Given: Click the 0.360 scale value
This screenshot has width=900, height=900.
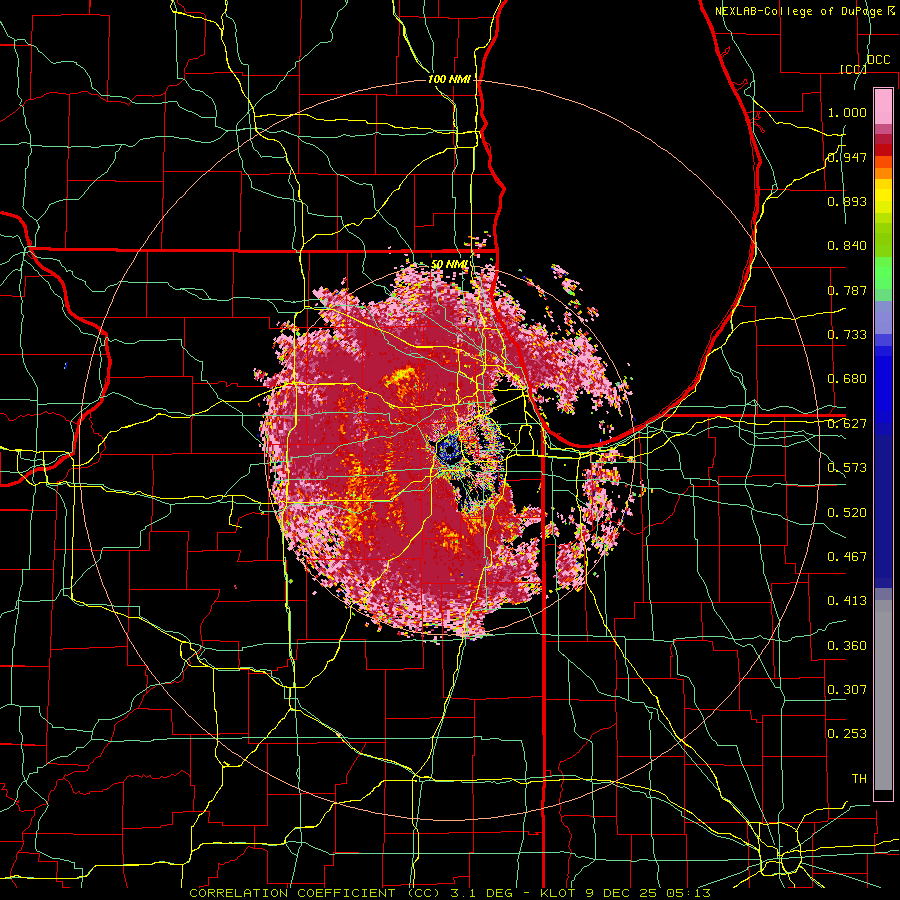Looking at the screenshot, I should (x=847, y=645).
